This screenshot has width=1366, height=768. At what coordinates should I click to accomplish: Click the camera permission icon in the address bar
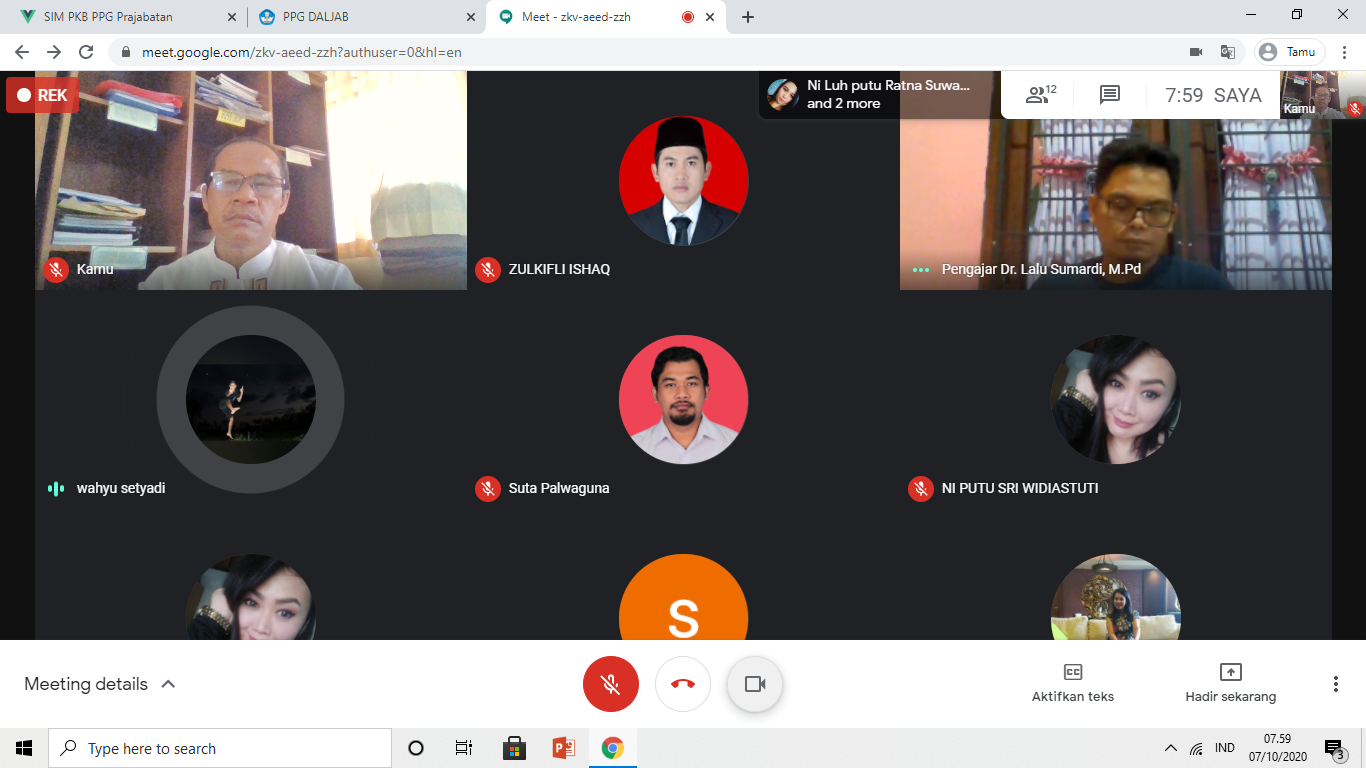1196,52
